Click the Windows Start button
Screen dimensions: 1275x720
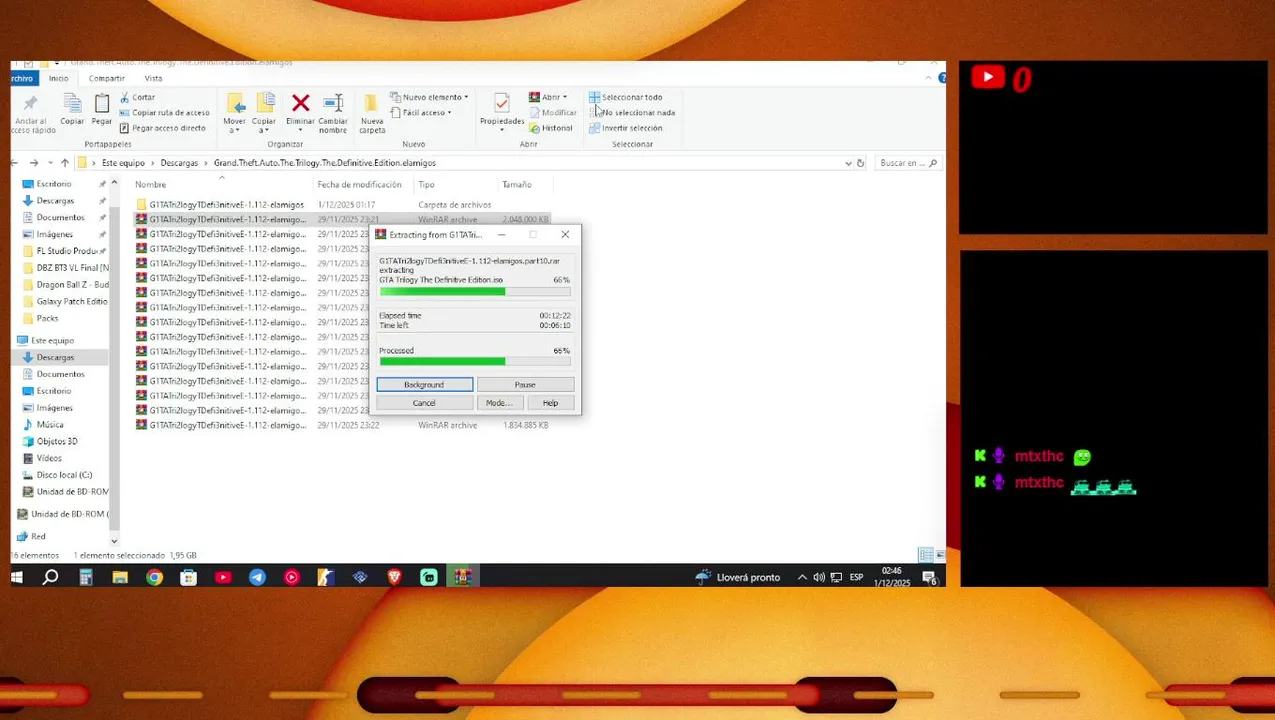(17, 577)
